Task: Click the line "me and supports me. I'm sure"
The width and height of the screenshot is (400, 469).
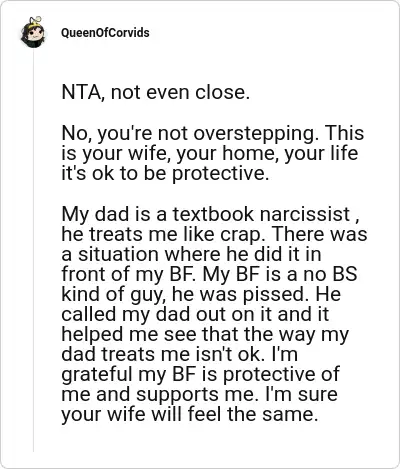Action: tap(199, 394)
